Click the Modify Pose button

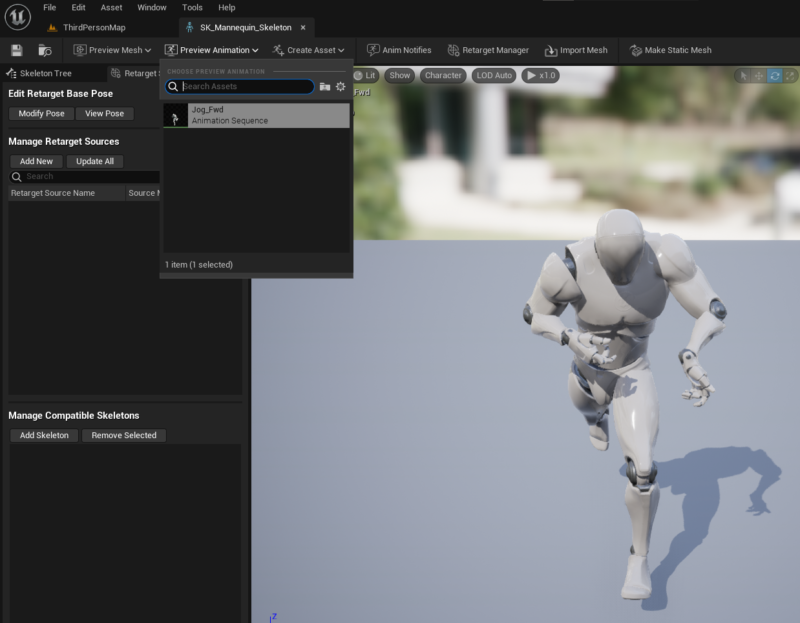[x=40, y=113]
